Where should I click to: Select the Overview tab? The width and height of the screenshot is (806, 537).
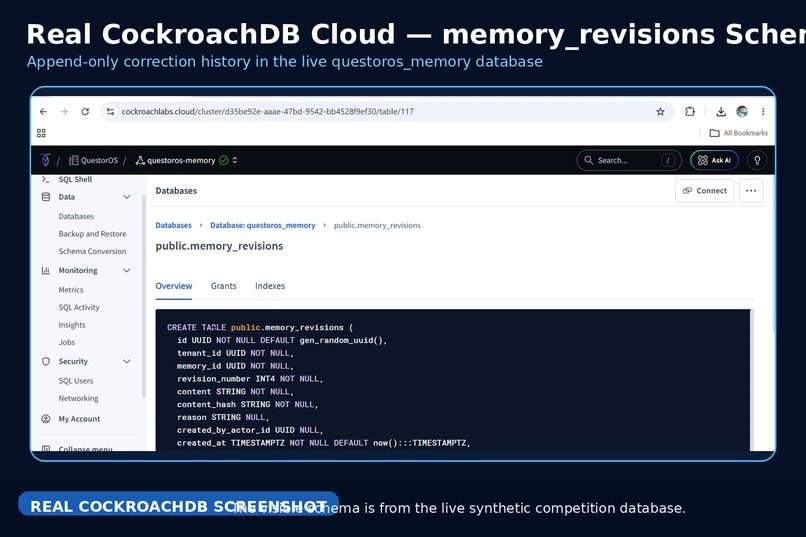pos(174,286)
